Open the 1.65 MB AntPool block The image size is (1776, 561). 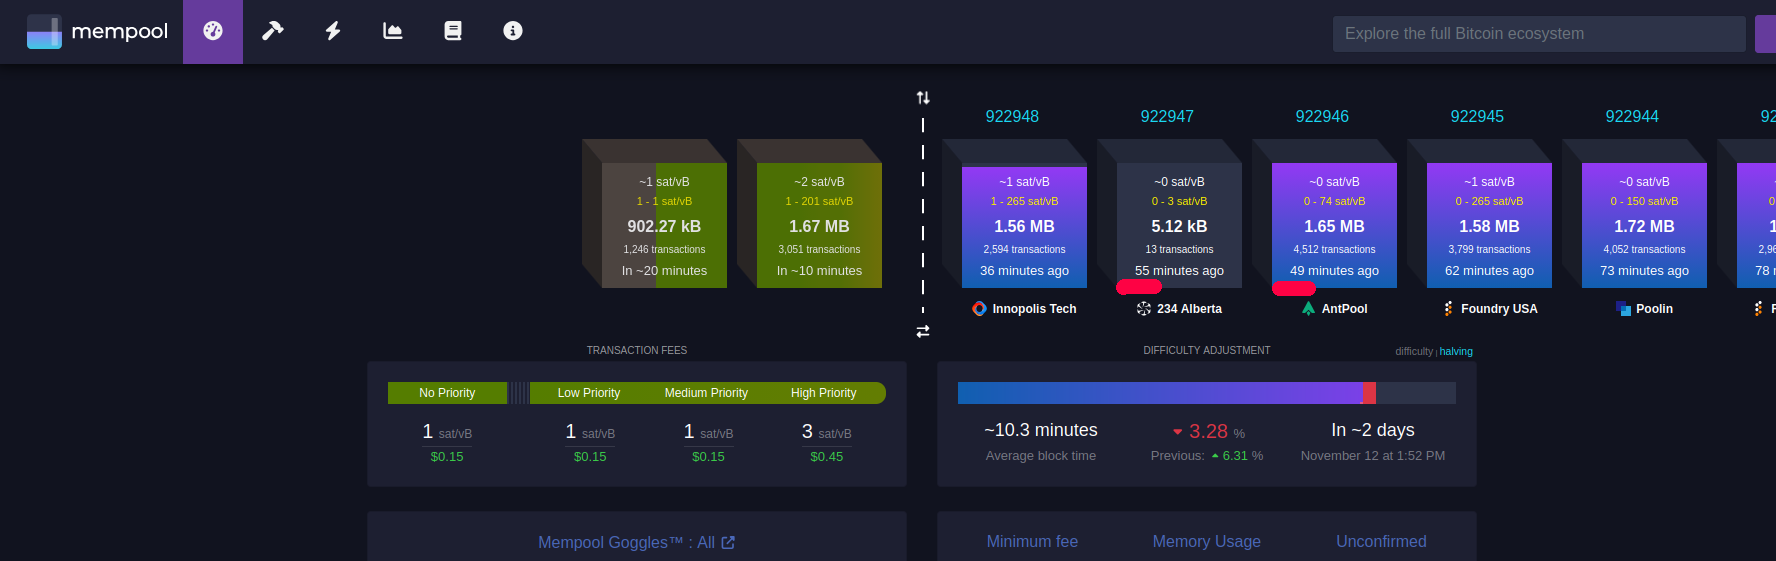[1334, 226]
